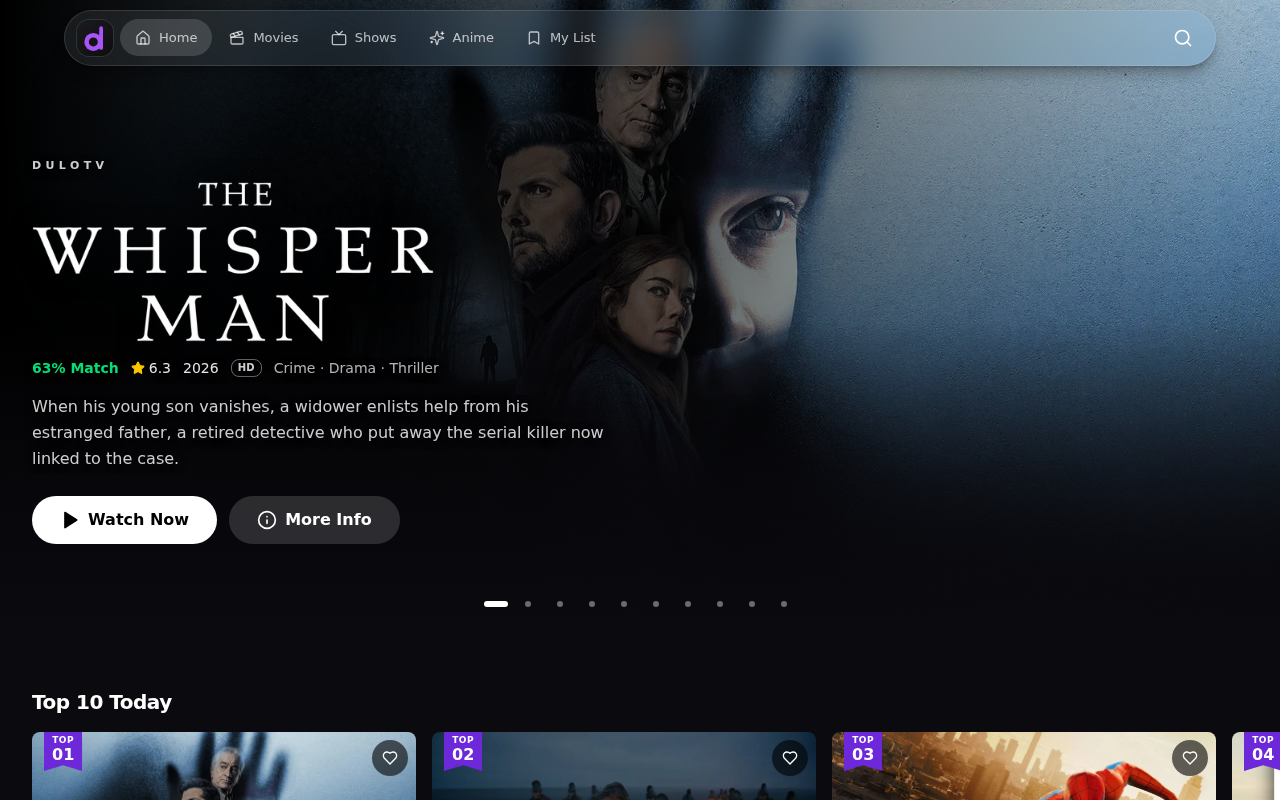Go to the fifth carousel slide dot

[x=624, y=604]
